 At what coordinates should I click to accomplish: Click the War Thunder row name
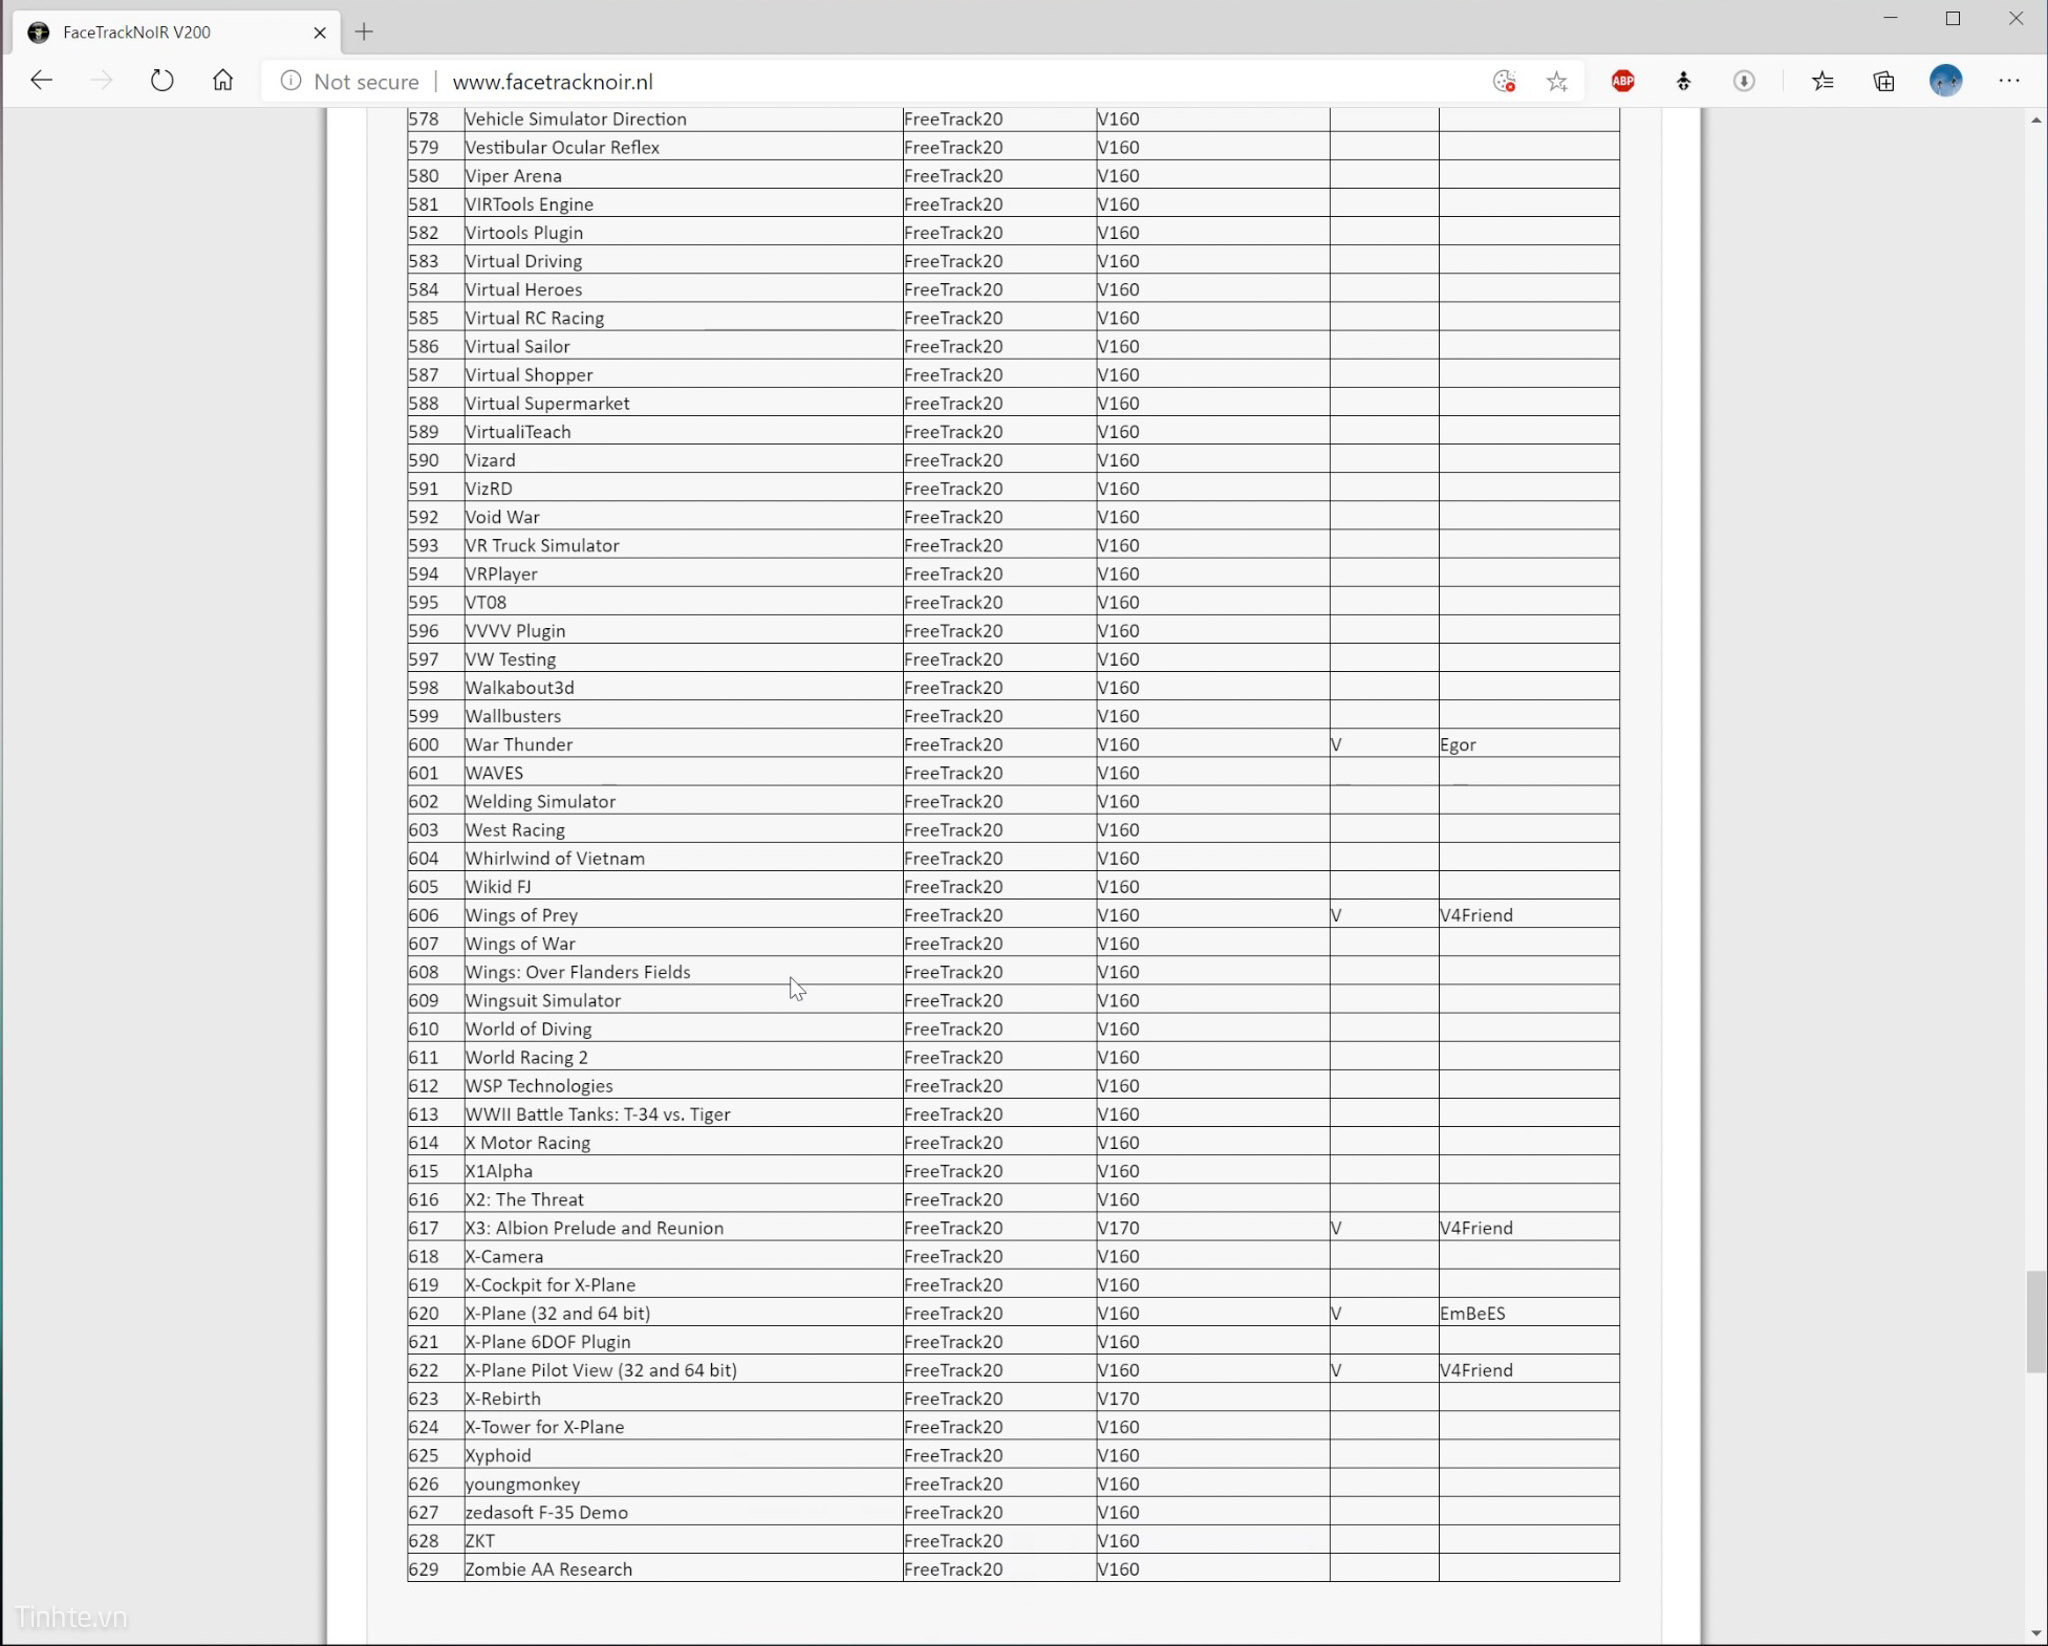point(519,745)
